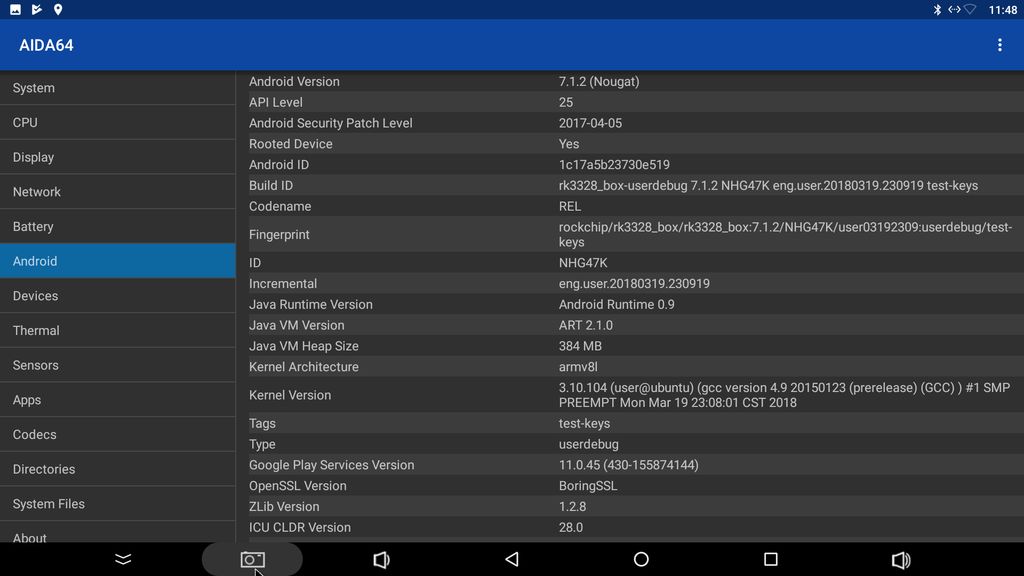
Task: Switch to the Apps section
Action: (118, 400)
